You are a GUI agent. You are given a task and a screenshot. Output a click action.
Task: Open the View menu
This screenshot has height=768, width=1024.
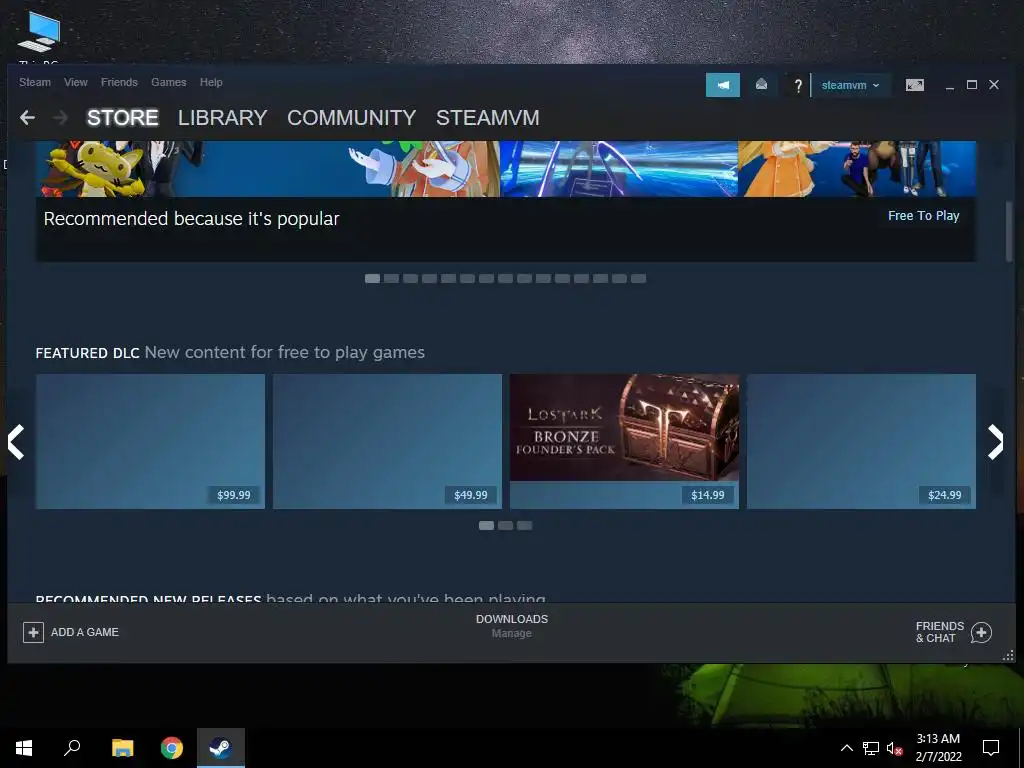click(76, 82)
